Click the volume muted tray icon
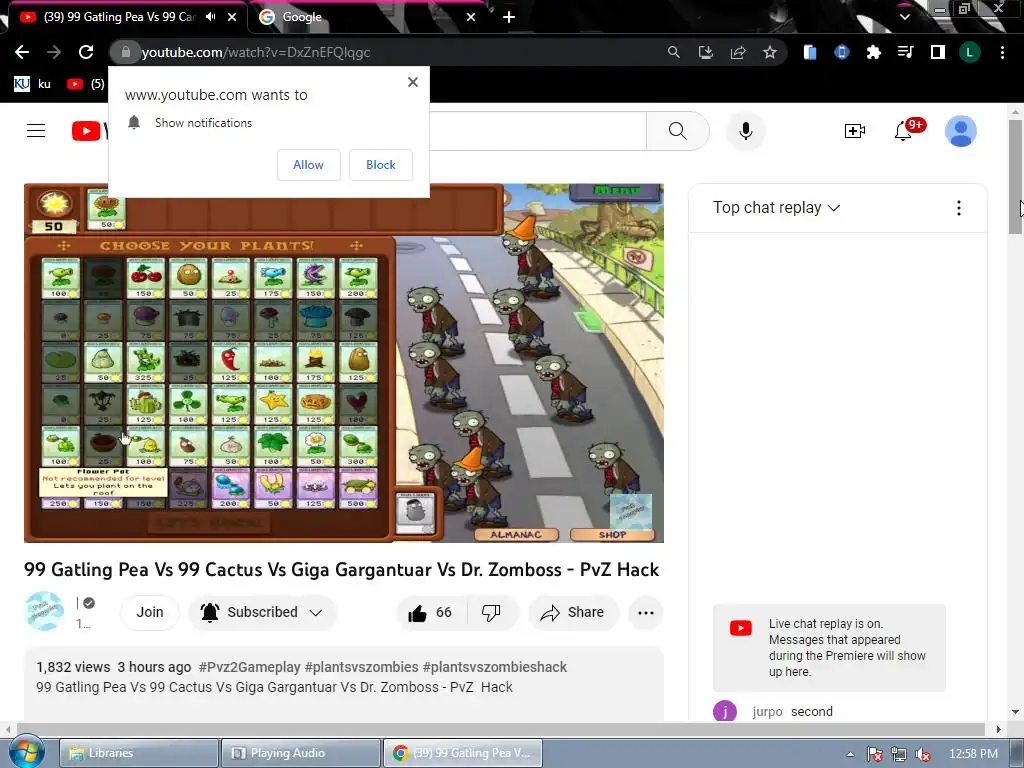 (x=922, y=754)
